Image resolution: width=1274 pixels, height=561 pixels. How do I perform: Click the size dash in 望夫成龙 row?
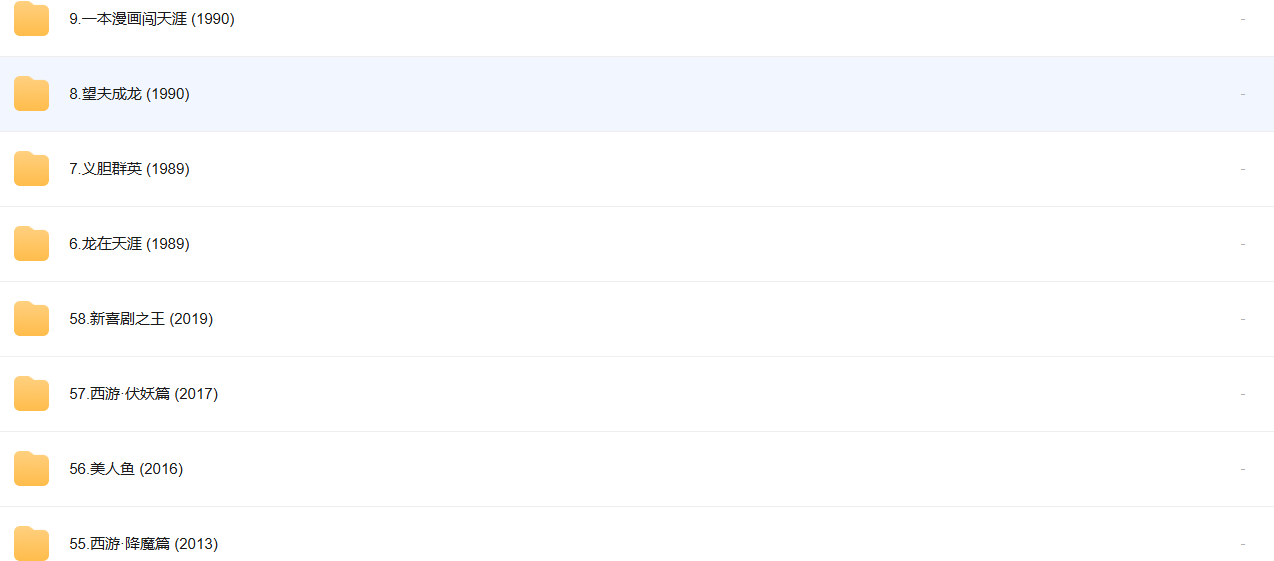tap(1243, 94)
